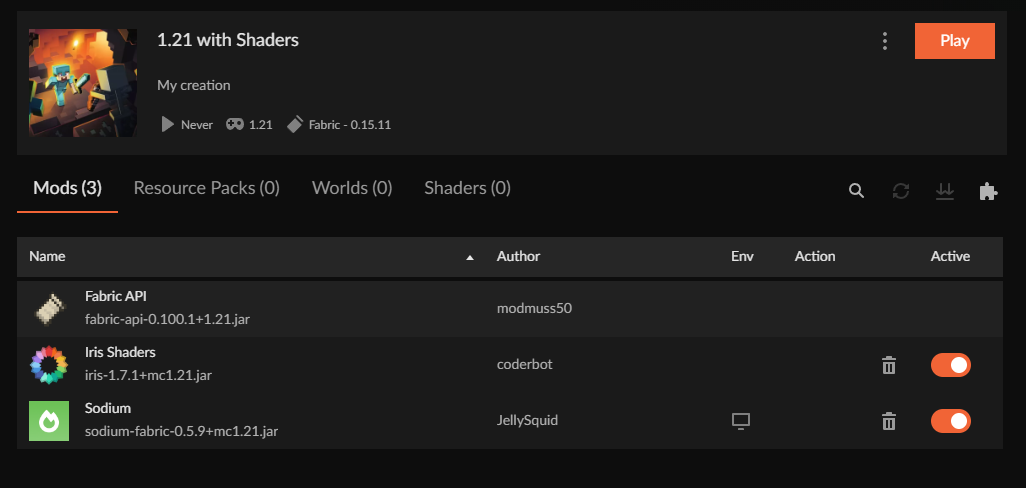The image size is (1026, 488).
Task: Click the Active column header
Action: click(x=950, y=256)
